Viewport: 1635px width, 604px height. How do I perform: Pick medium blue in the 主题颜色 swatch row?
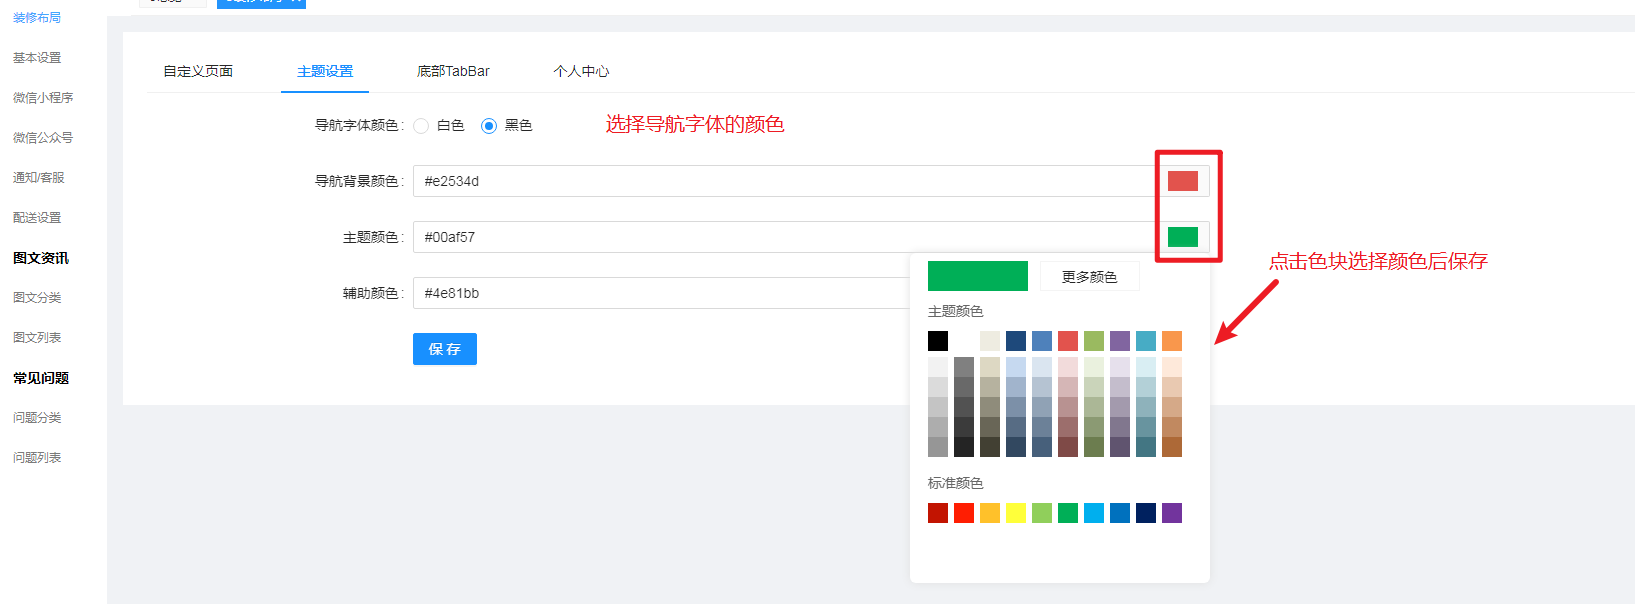click(1042, 341)
